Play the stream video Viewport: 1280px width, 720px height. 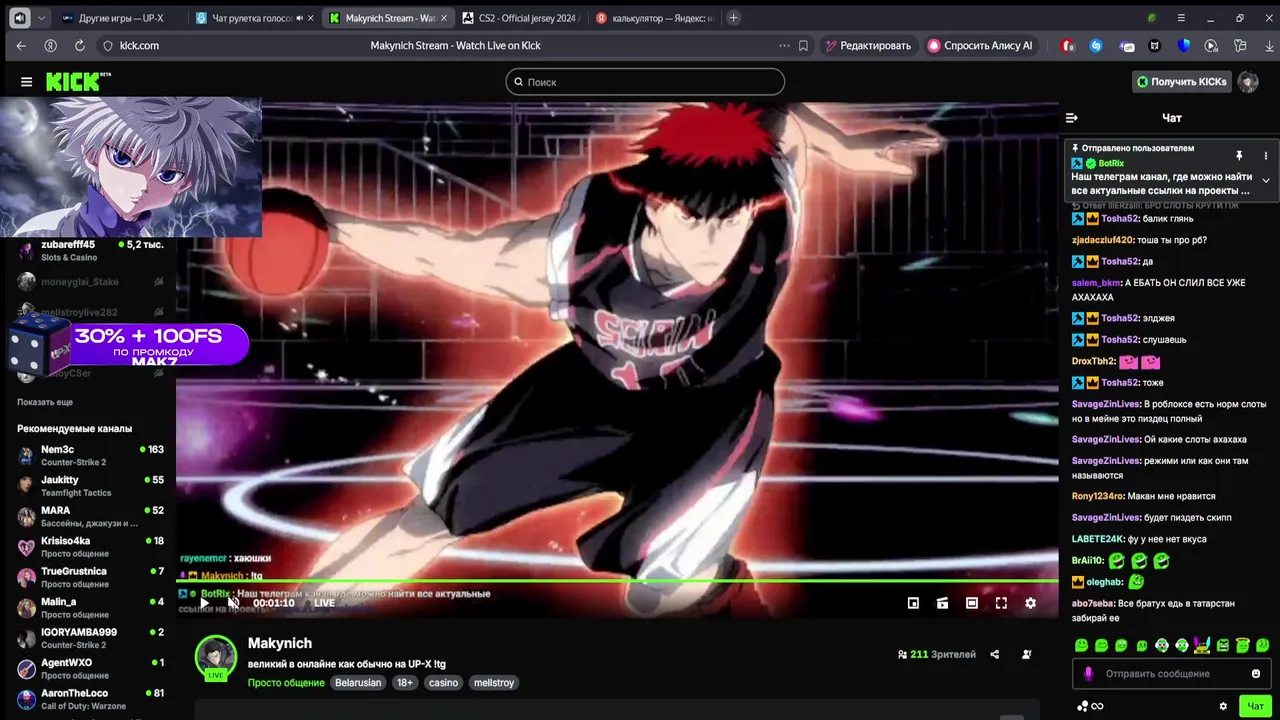click(x=204, y=603)
